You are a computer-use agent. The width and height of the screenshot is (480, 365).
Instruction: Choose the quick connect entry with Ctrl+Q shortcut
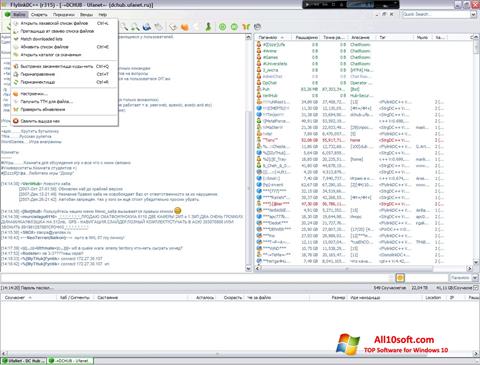pos(64,66)
